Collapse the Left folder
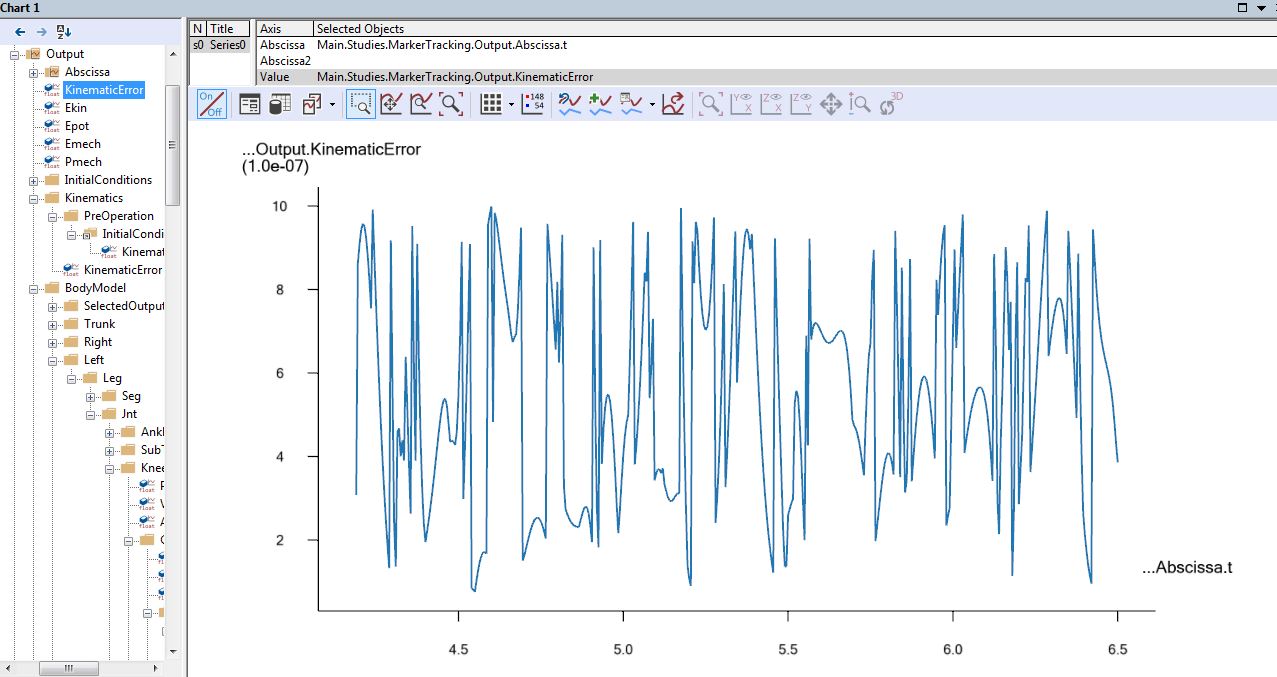 point(52,360)
